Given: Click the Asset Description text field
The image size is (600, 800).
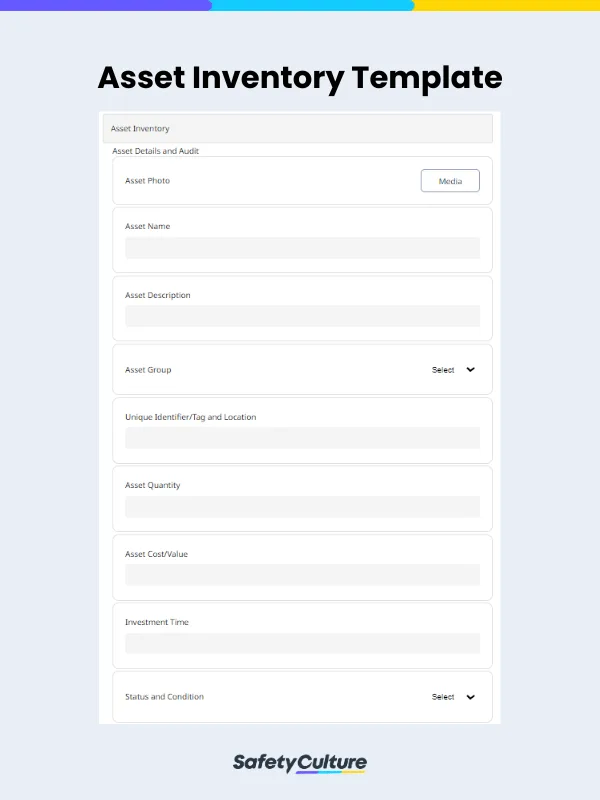Looking at the screenshot, I should coord(302,316).
